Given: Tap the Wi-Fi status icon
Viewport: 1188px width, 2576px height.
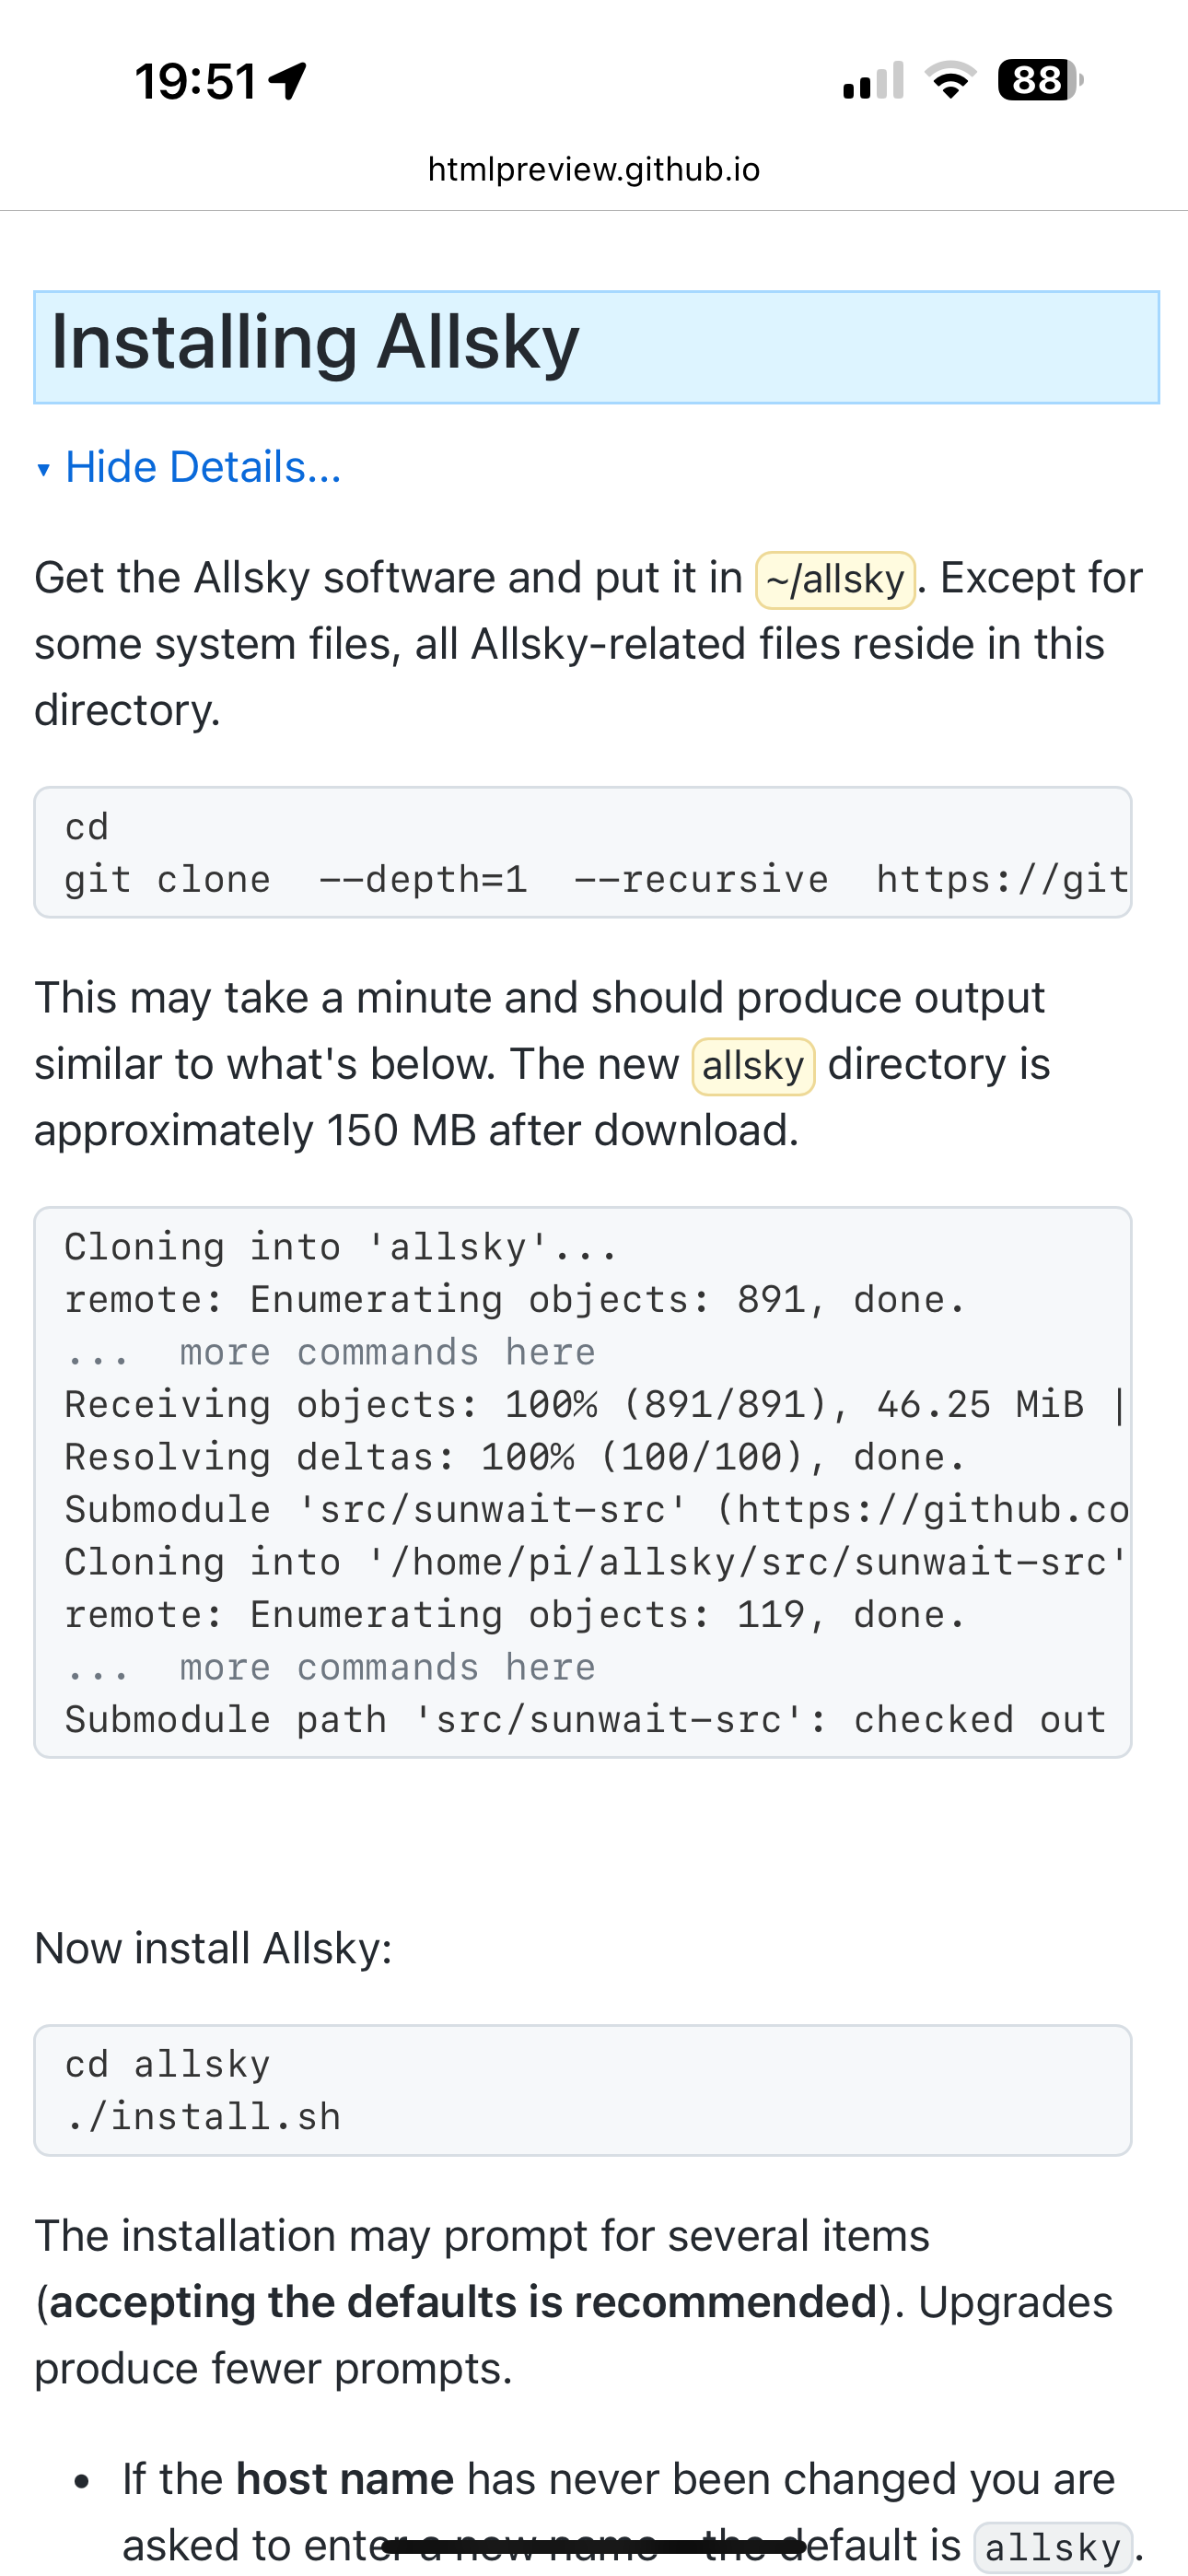Looking at the screenshot, I should [950, 80].
